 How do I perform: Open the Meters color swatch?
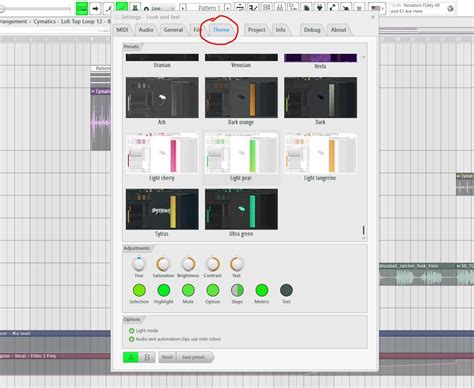click(262, 290)
